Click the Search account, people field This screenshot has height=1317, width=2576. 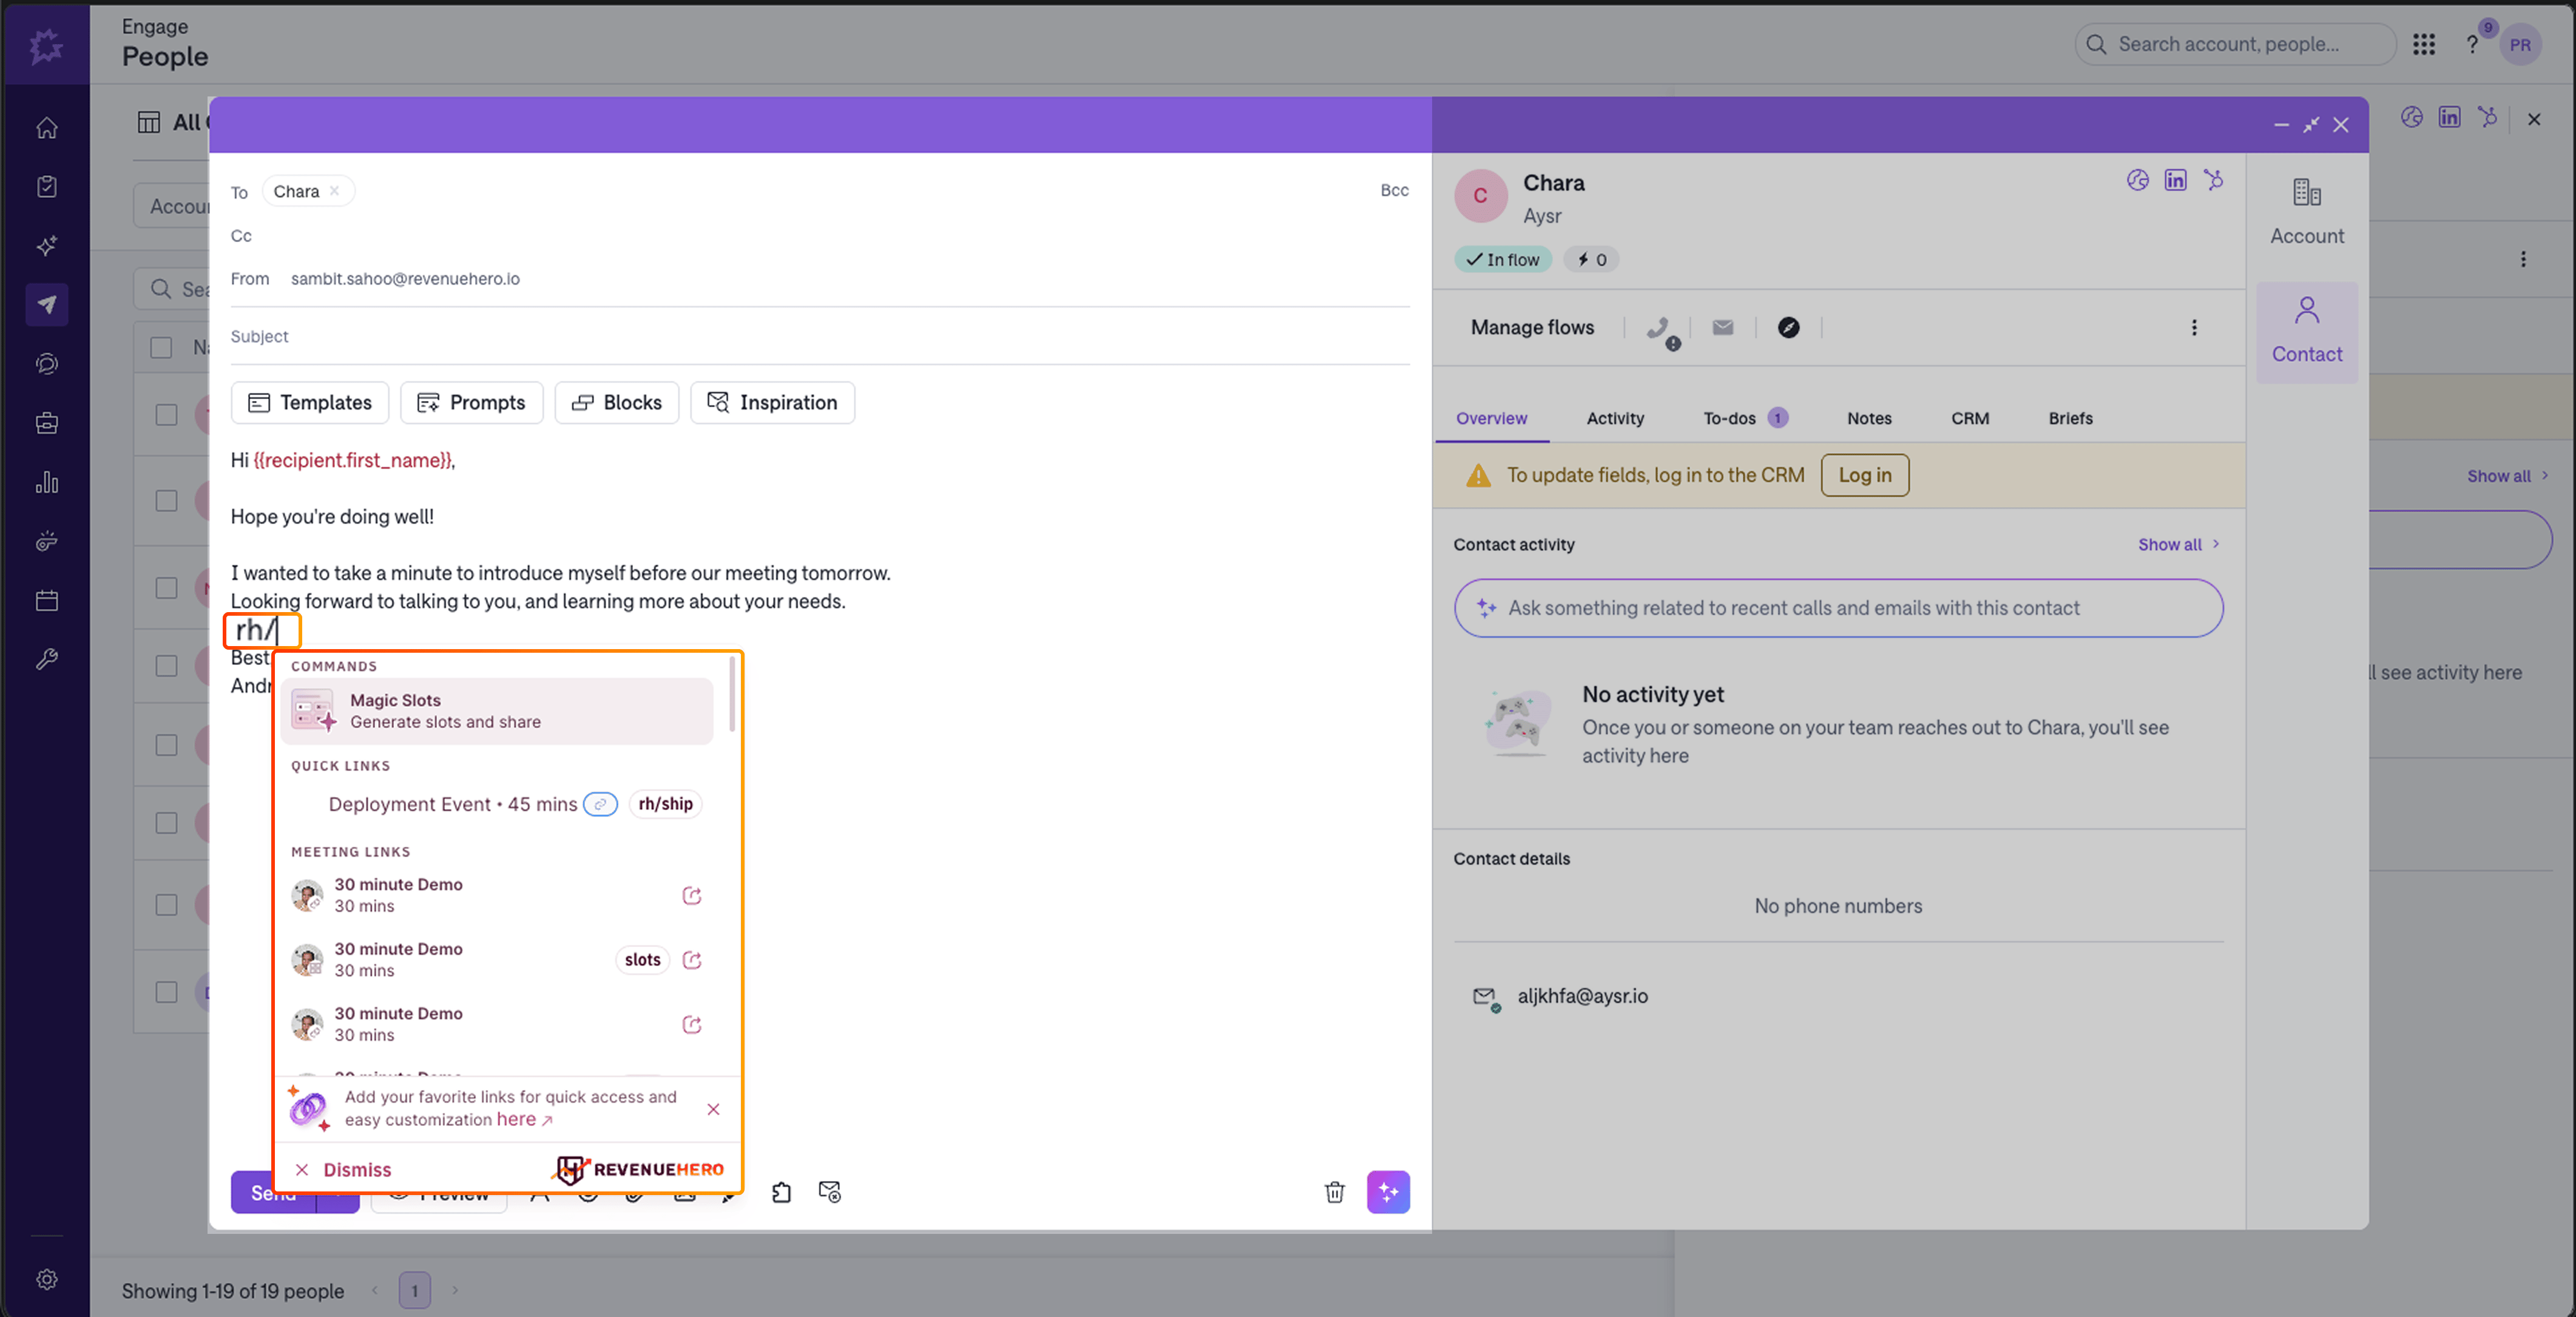[x=2235, y=44]
